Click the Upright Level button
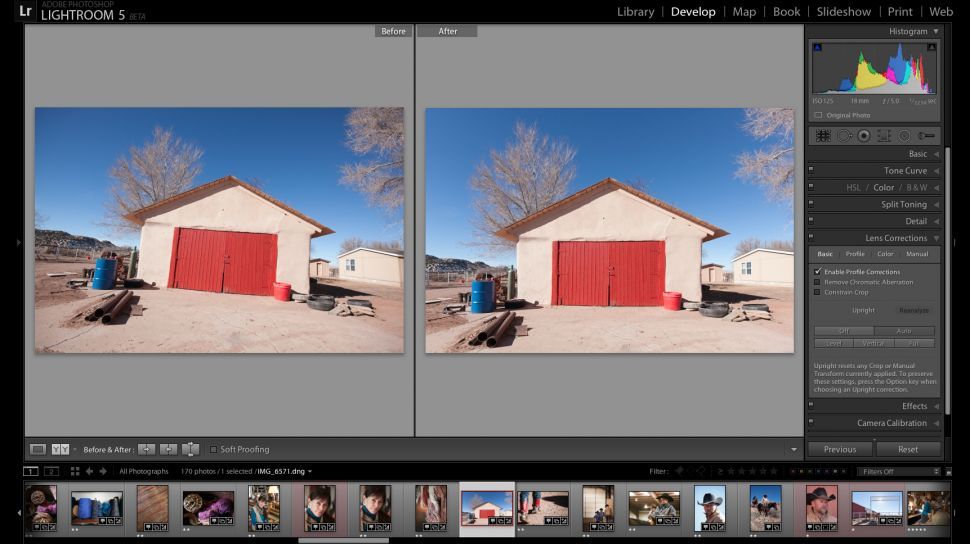 (833, 343)
